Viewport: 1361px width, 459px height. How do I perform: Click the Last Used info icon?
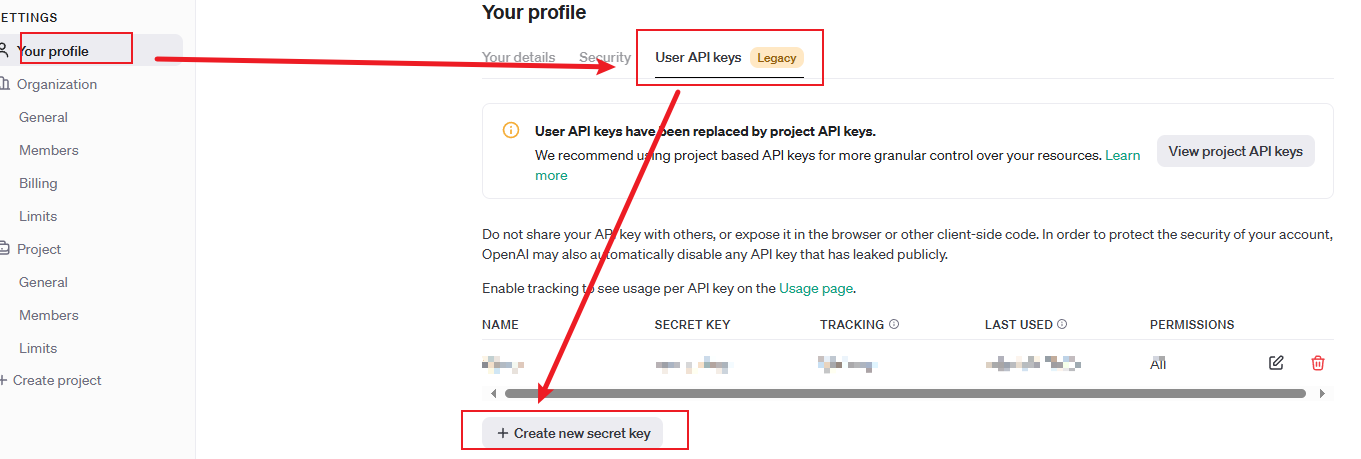pos(1062,324)
